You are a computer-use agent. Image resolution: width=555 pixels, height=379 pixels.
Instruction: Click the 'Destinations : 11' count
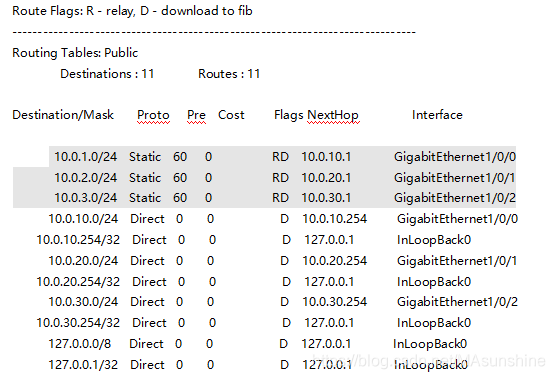[x=107, y=74]
